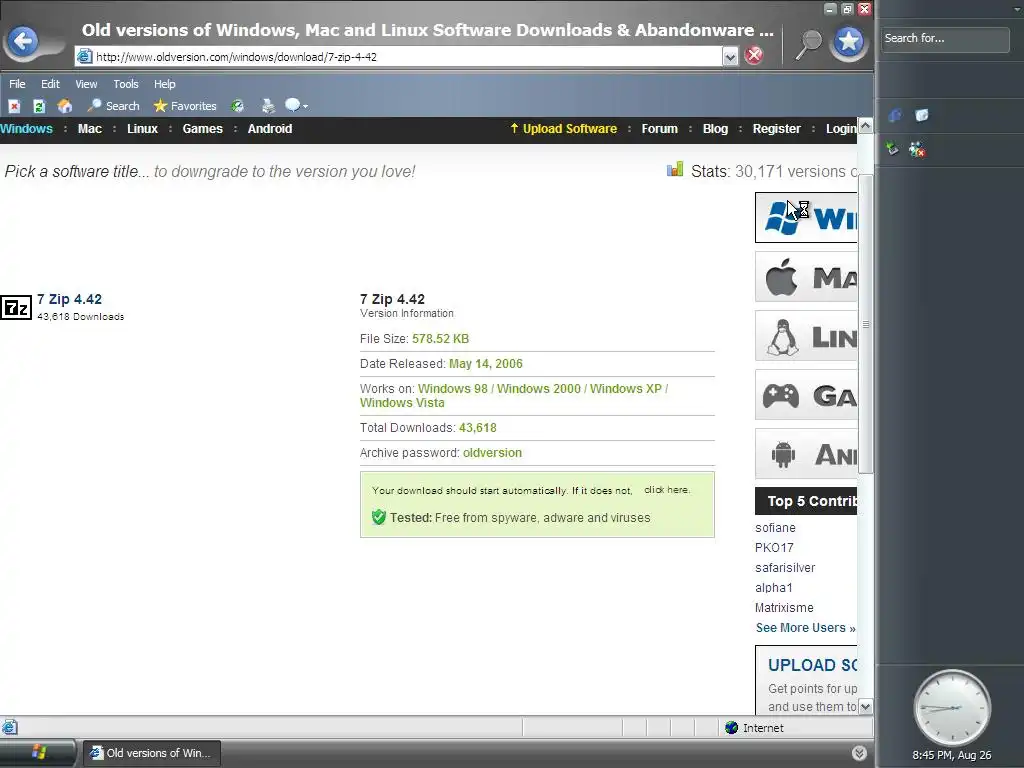This screenshot has height=768, width=1024.
Task: Click the Register link
Action: click(776, 129)
